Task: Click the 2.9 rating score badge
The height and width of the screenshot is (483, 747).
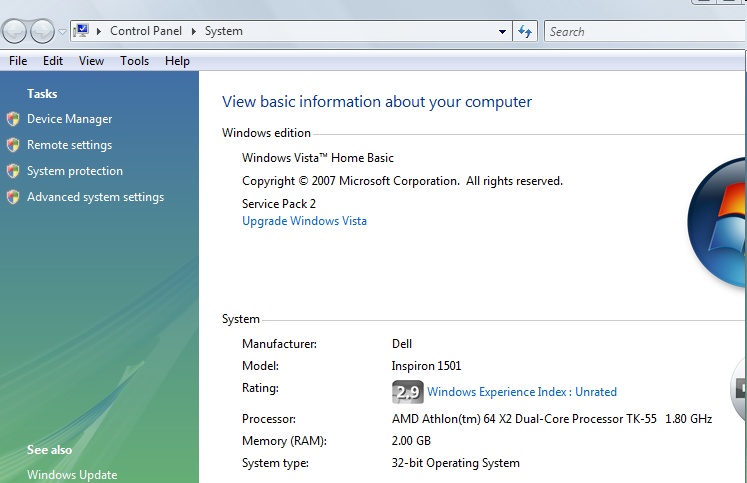Action: (408, 392)
